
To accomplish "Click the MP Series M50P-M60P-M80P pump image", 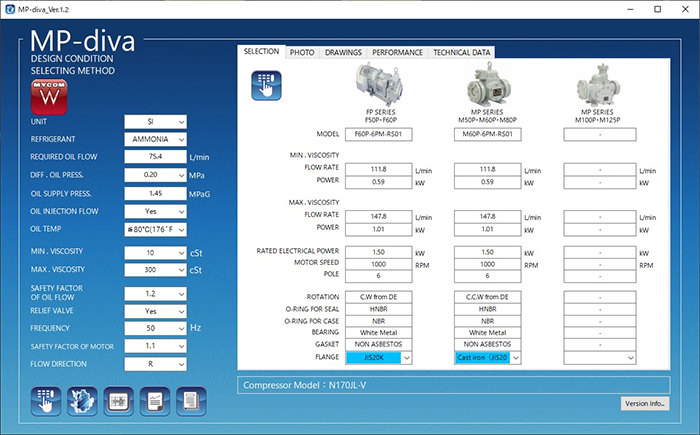I will pos(488,85).
